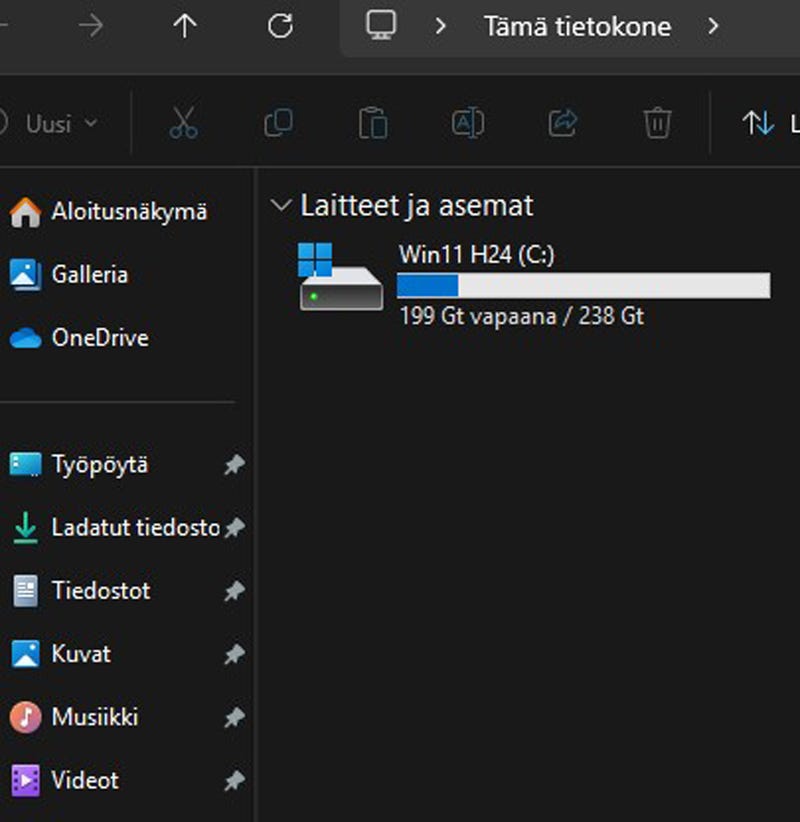Click the Refresh button
The height and width of the screenshot is (822, 800).
click(x=281, y=26)
